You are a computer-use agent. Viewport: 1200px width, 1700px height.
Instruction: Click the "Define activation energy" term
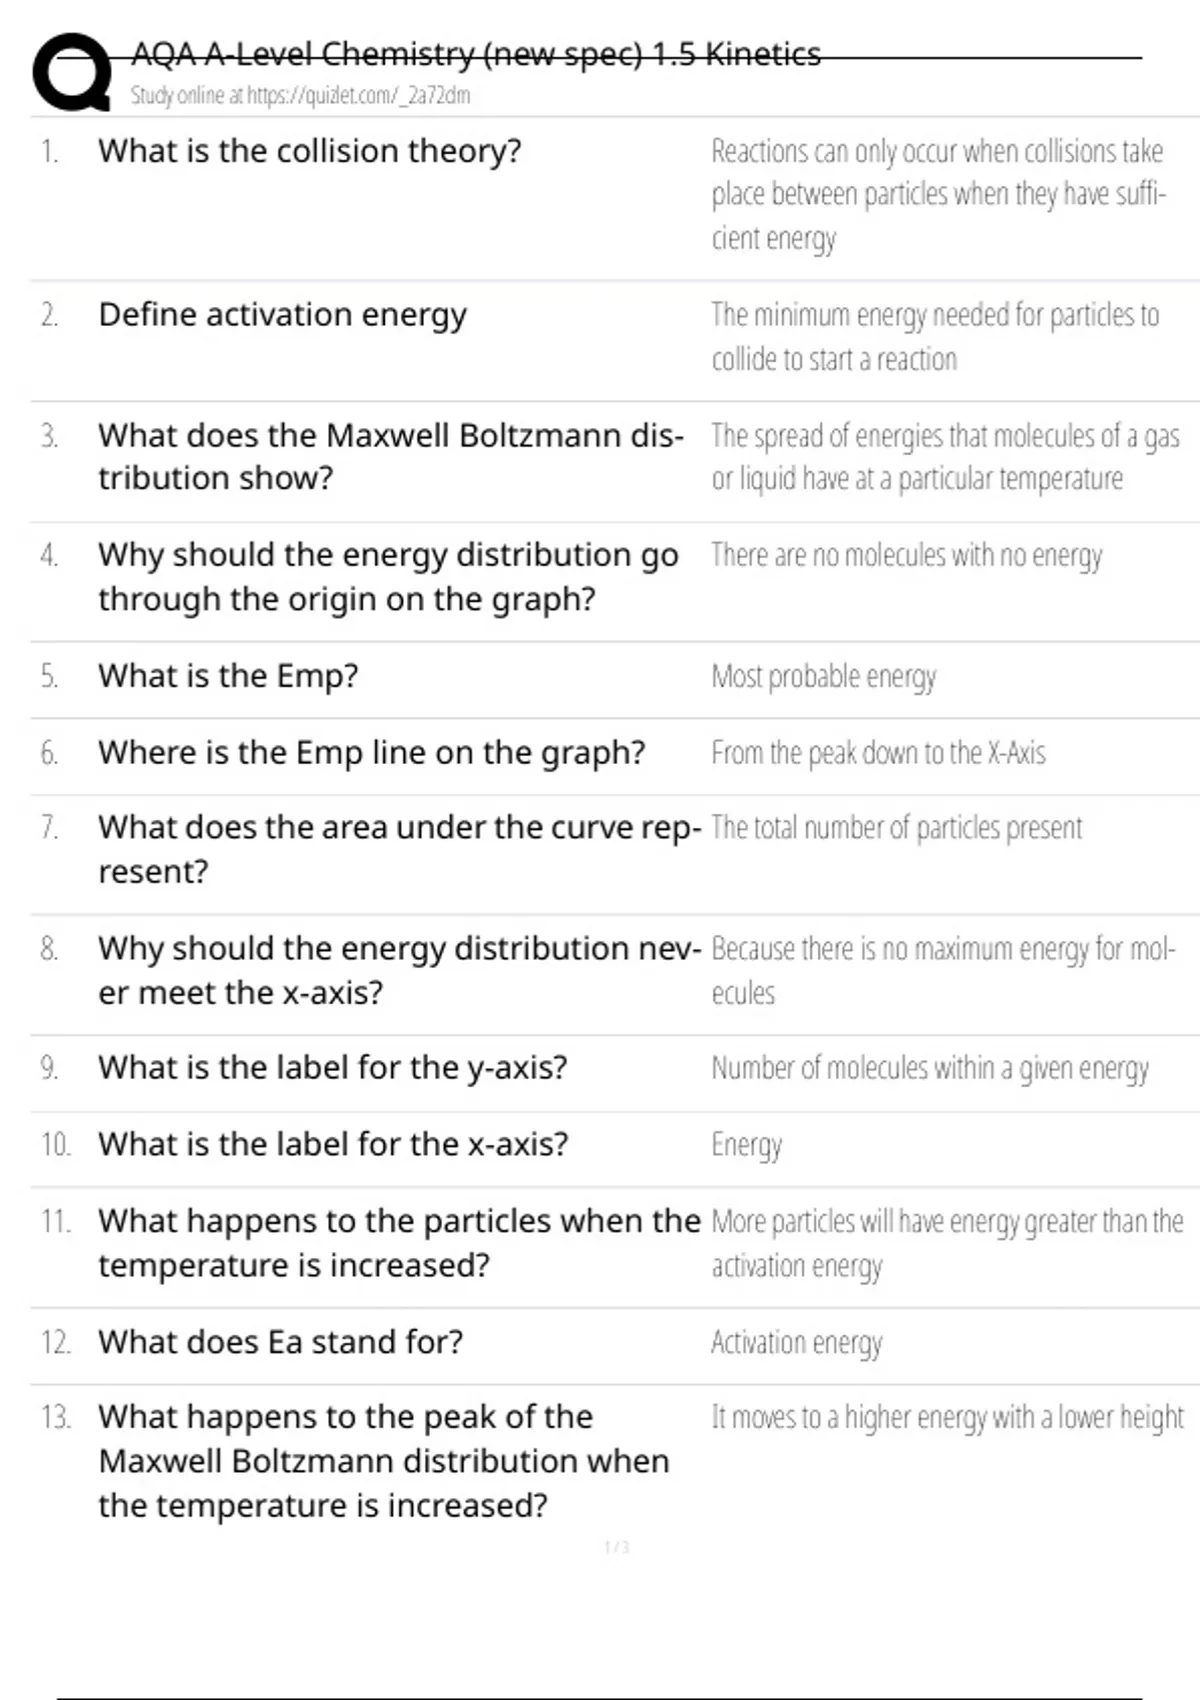click(x=282, y=315)
